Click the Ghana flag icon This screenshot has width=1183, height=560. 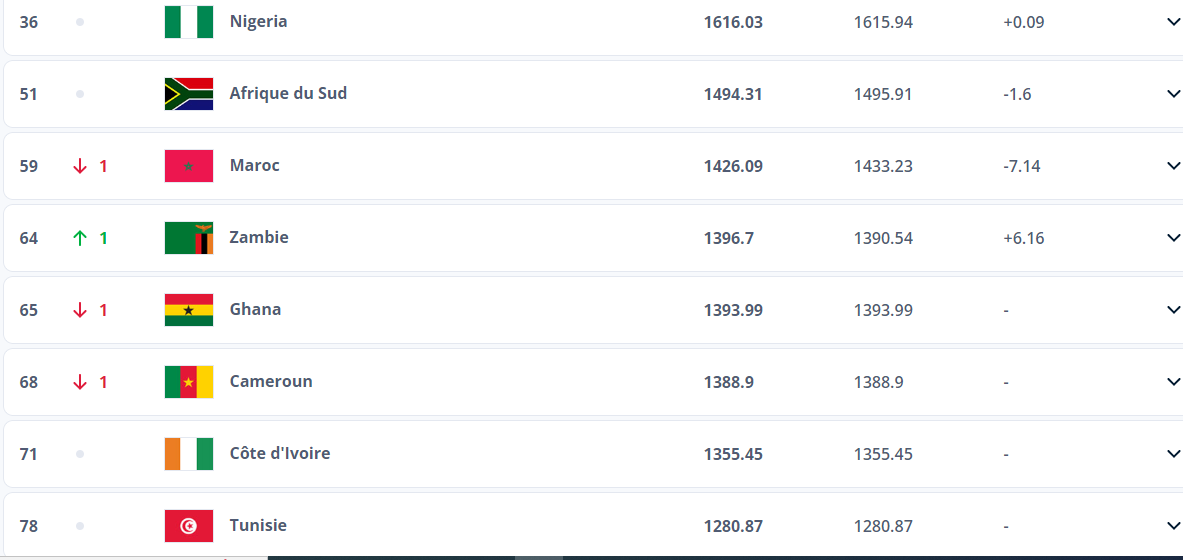(x=189, y=310)
